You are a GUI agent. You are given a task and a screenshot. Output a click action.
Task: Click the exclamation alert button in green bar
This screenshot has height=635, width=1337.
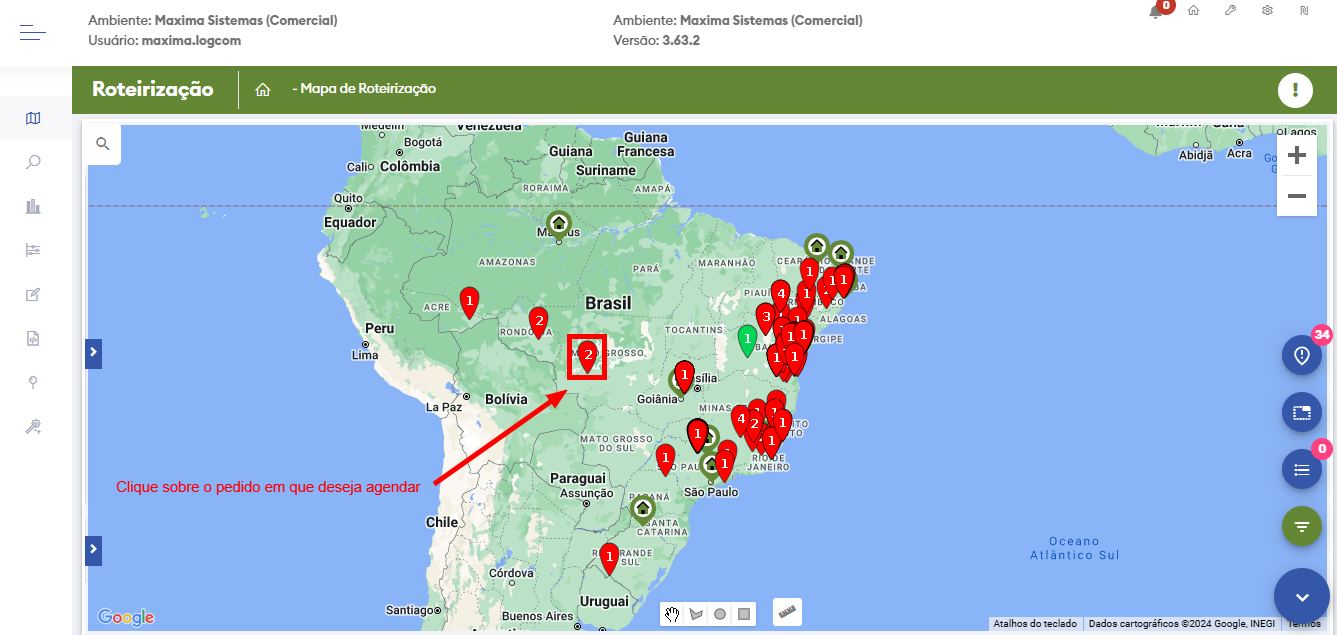pyautogui.click(x=1295, y=90)
